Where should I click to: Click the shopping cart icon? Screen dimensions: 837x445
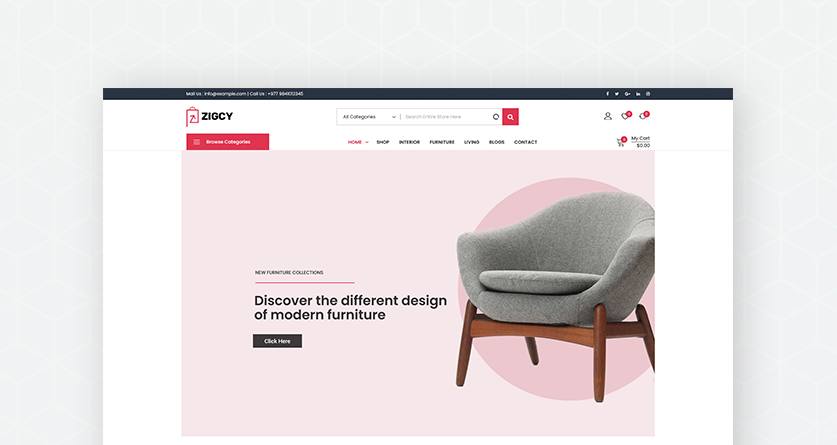pyautogui.click(x=621, y=142)
